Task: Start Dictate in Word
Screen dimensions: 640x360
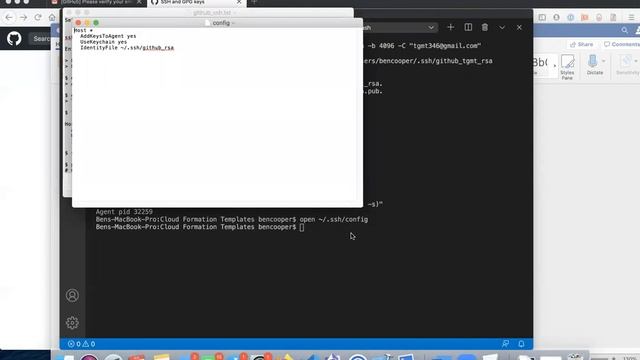Action: (593, 65)
